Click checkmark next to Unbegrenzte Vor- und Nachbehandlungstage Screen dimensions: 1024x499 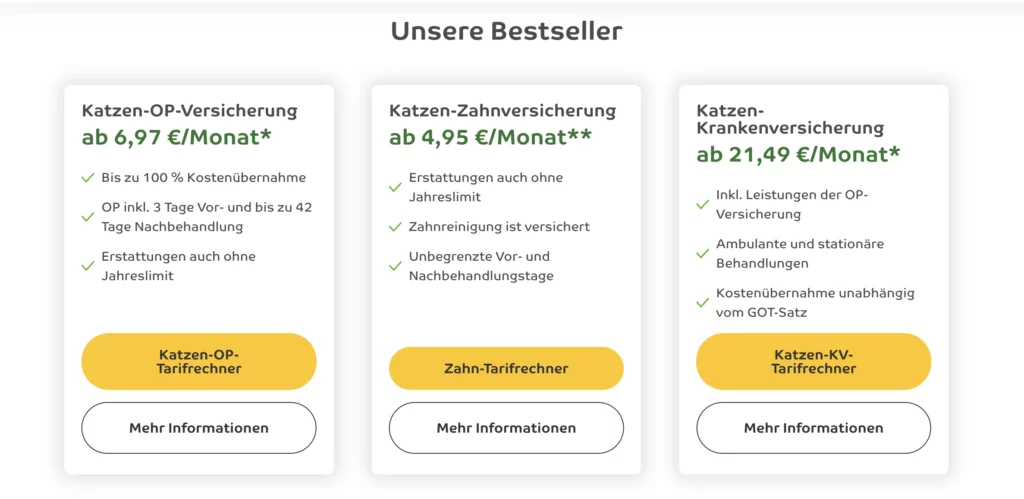[395, 266]
